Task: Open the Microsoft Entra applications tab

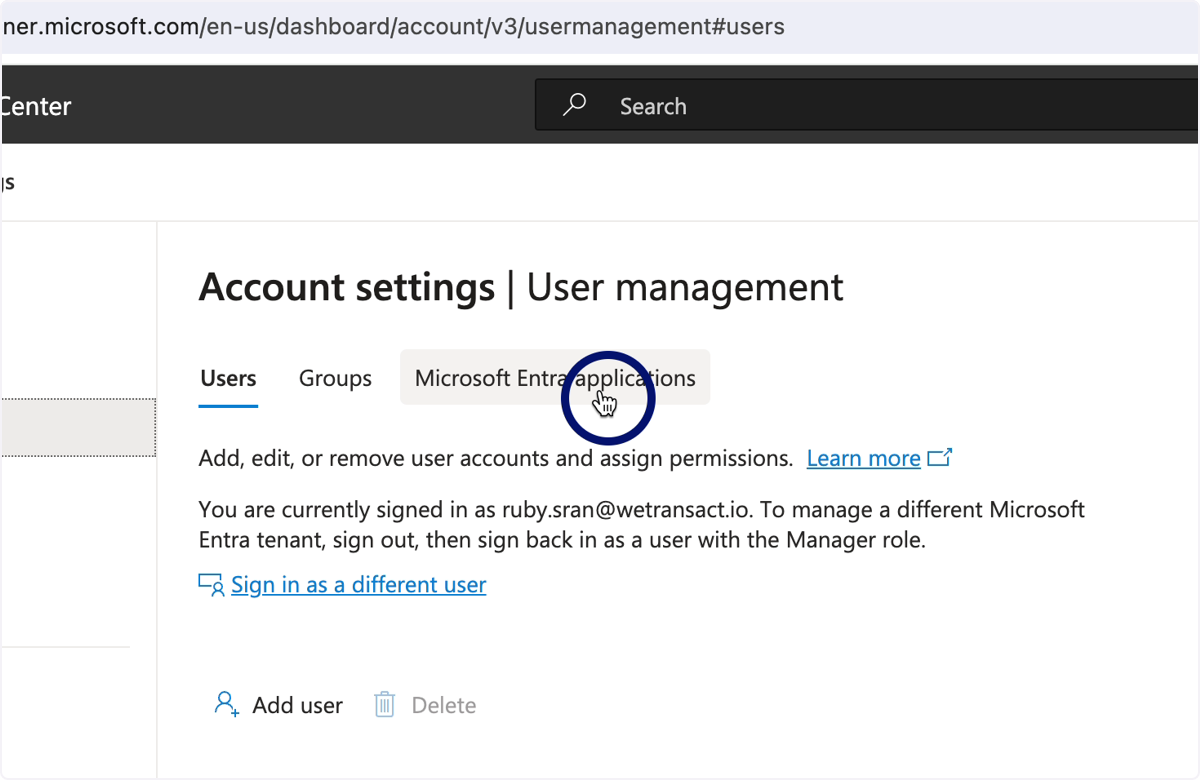Action: [555, 378]
